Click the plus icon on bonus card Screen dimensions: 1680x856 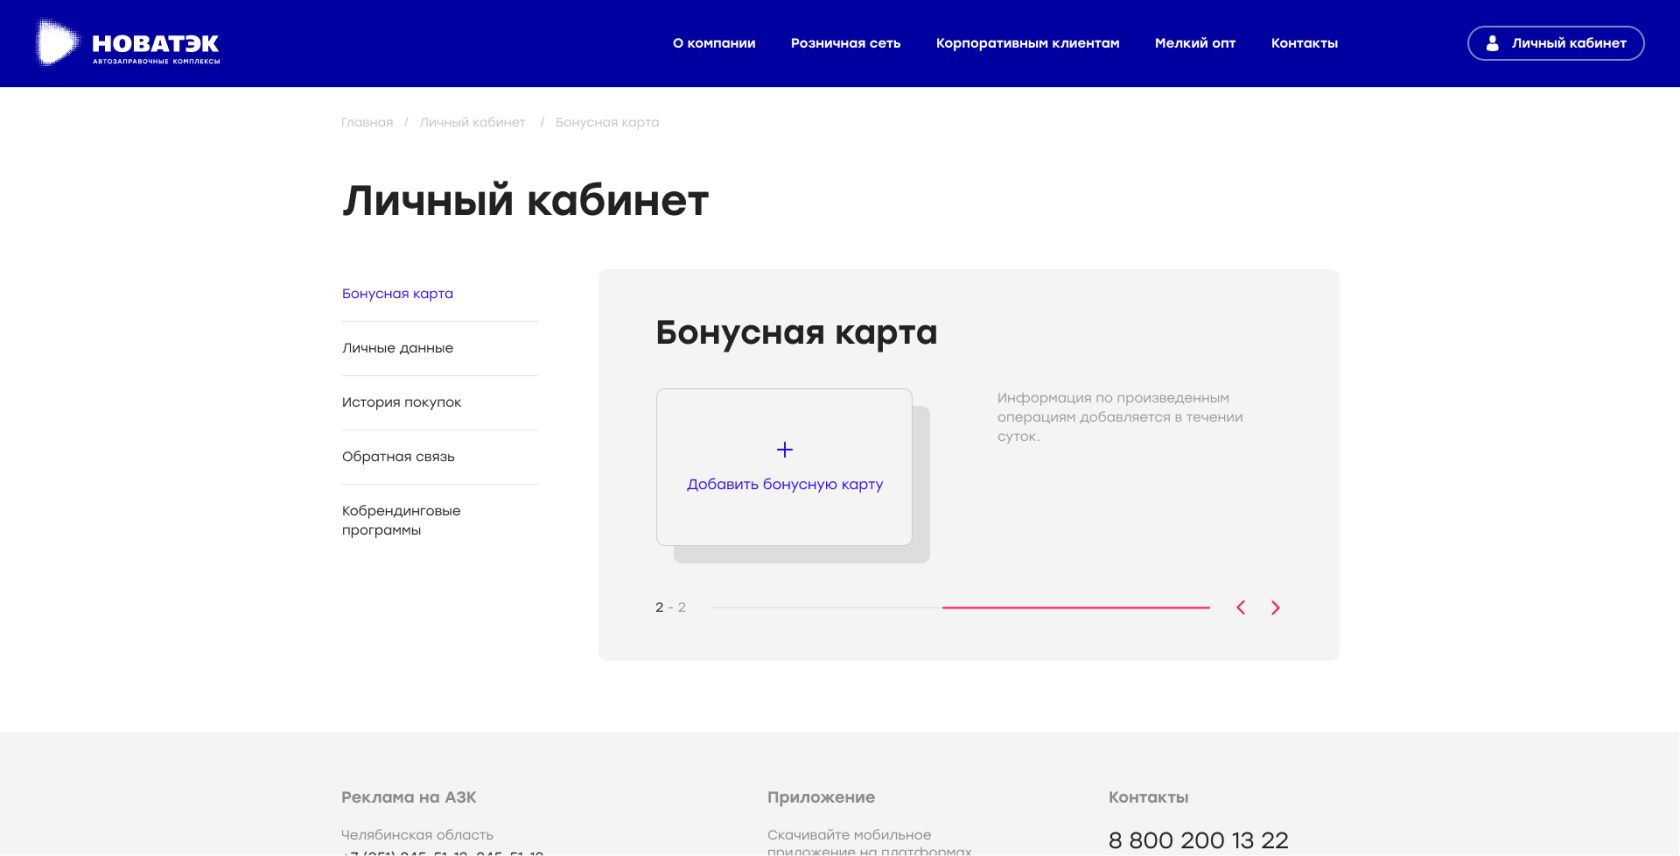tap(785, 450)
